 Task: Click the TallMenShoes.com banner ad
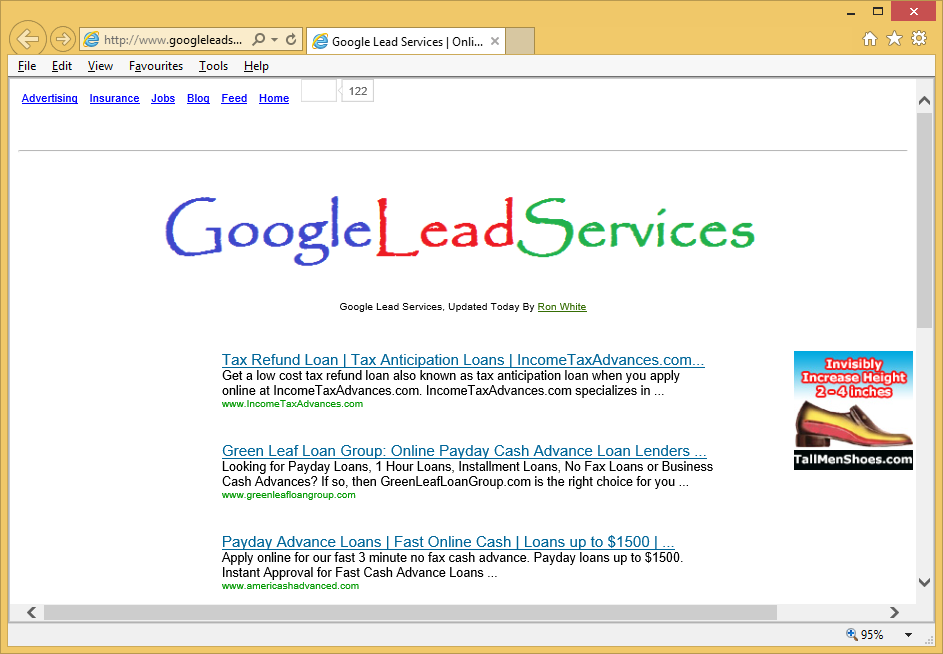click(853, 410)
